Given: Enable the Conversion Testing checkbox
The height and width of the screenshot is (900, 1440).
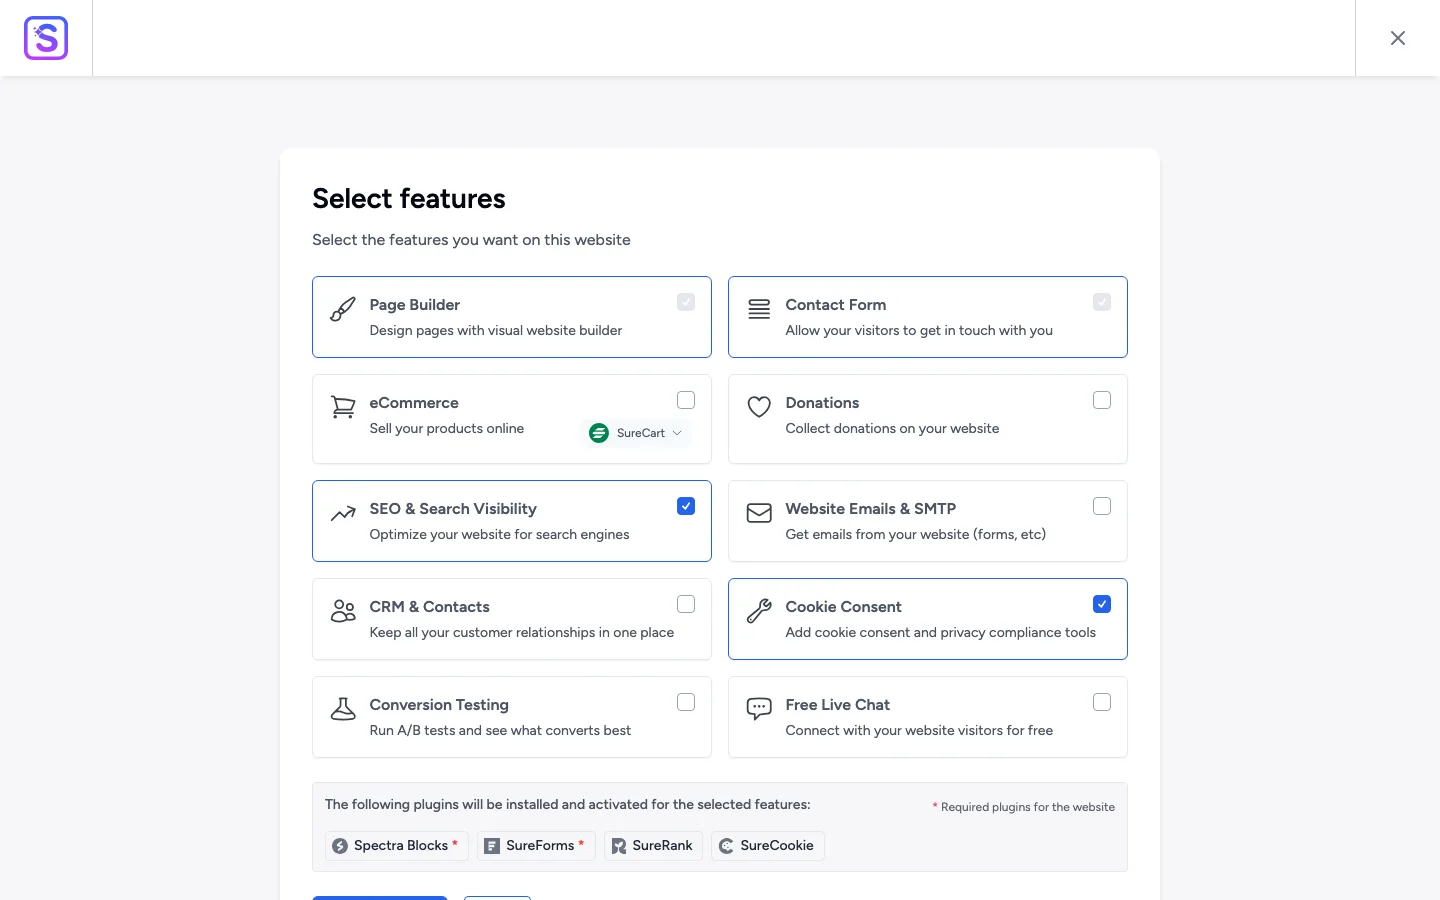Looking at the screenshot, I should coord(686,702).
